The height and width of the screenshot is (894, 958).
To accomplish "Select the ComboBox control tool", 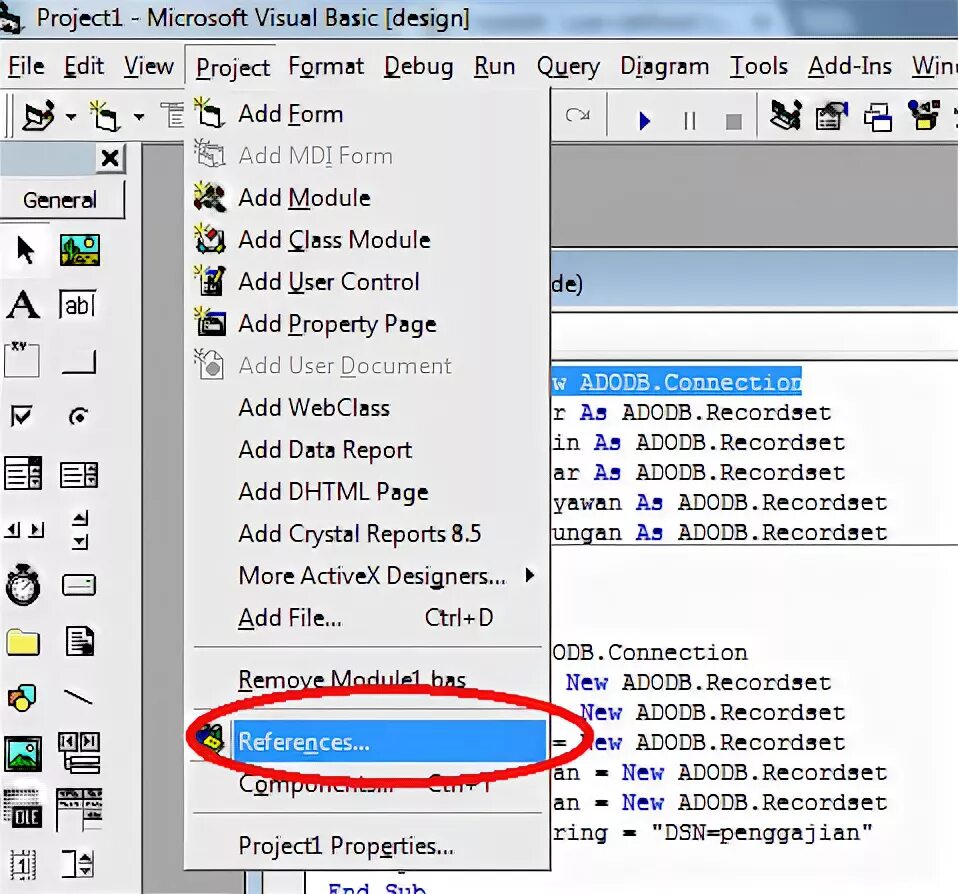I will [x=23, y=473].
